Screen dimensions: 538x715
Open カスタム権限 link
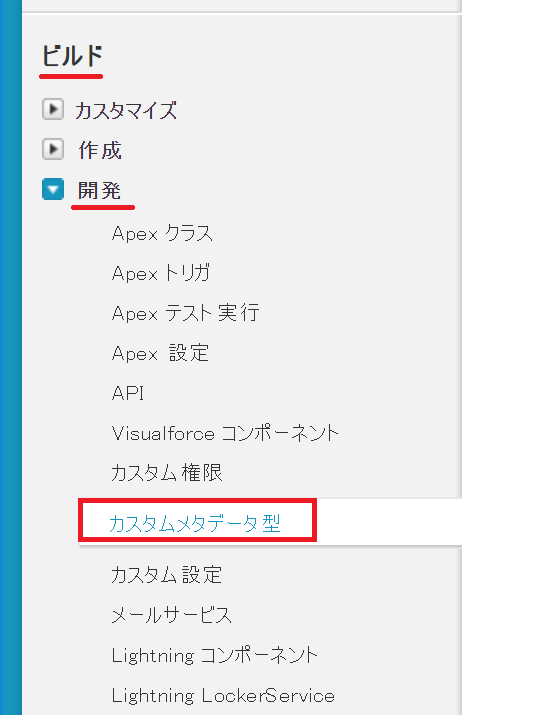(167, 473)
